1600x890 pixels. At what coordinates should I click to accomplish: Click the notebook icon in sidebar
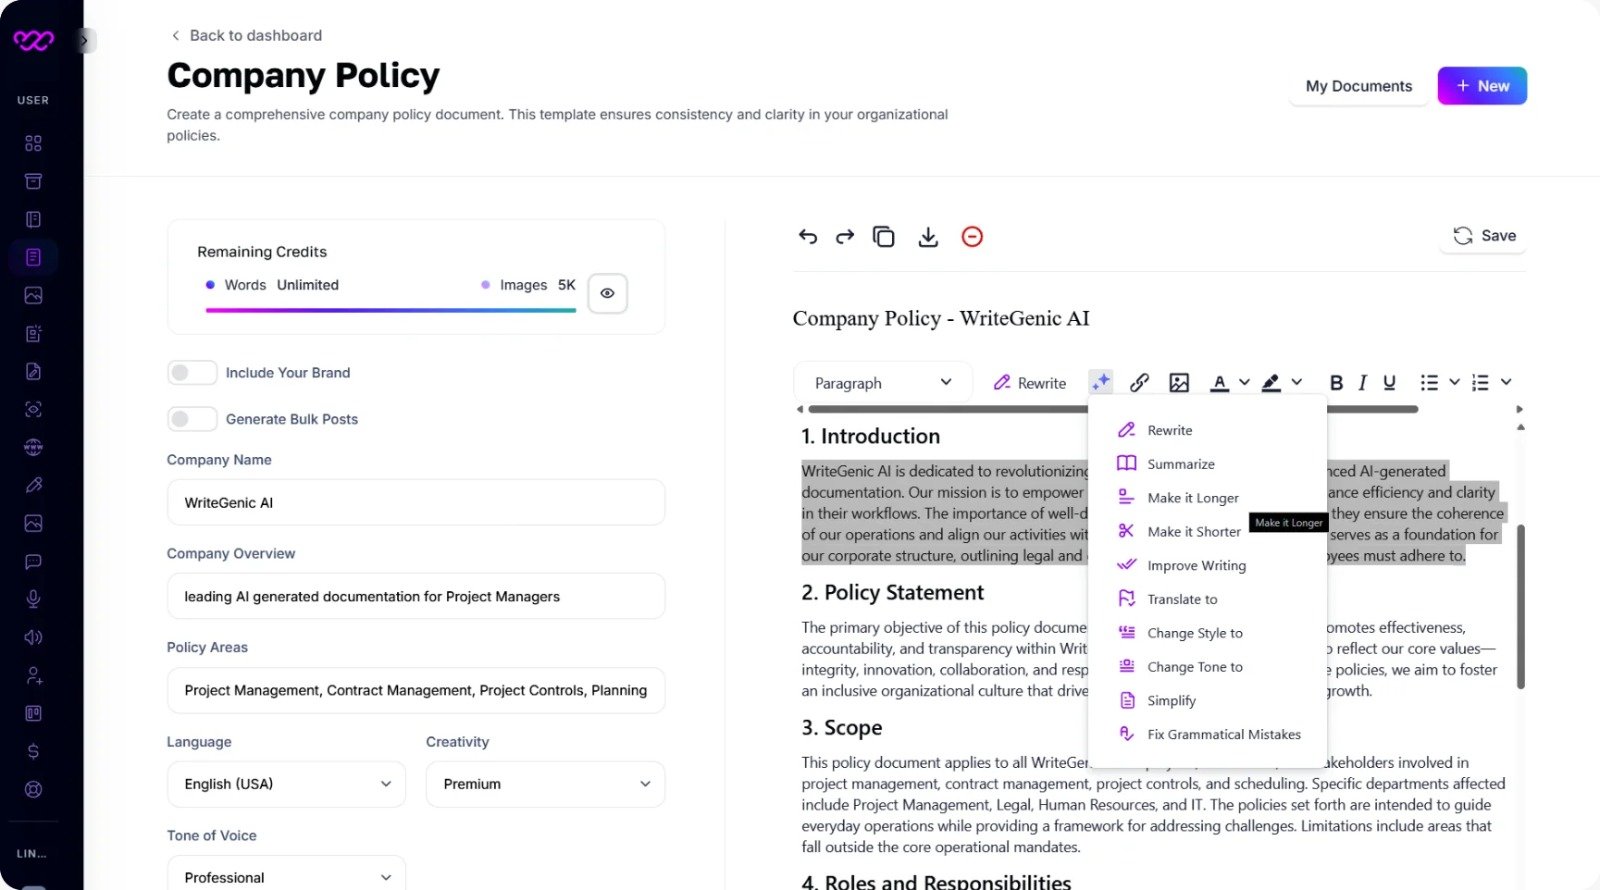tap(33, 219)
